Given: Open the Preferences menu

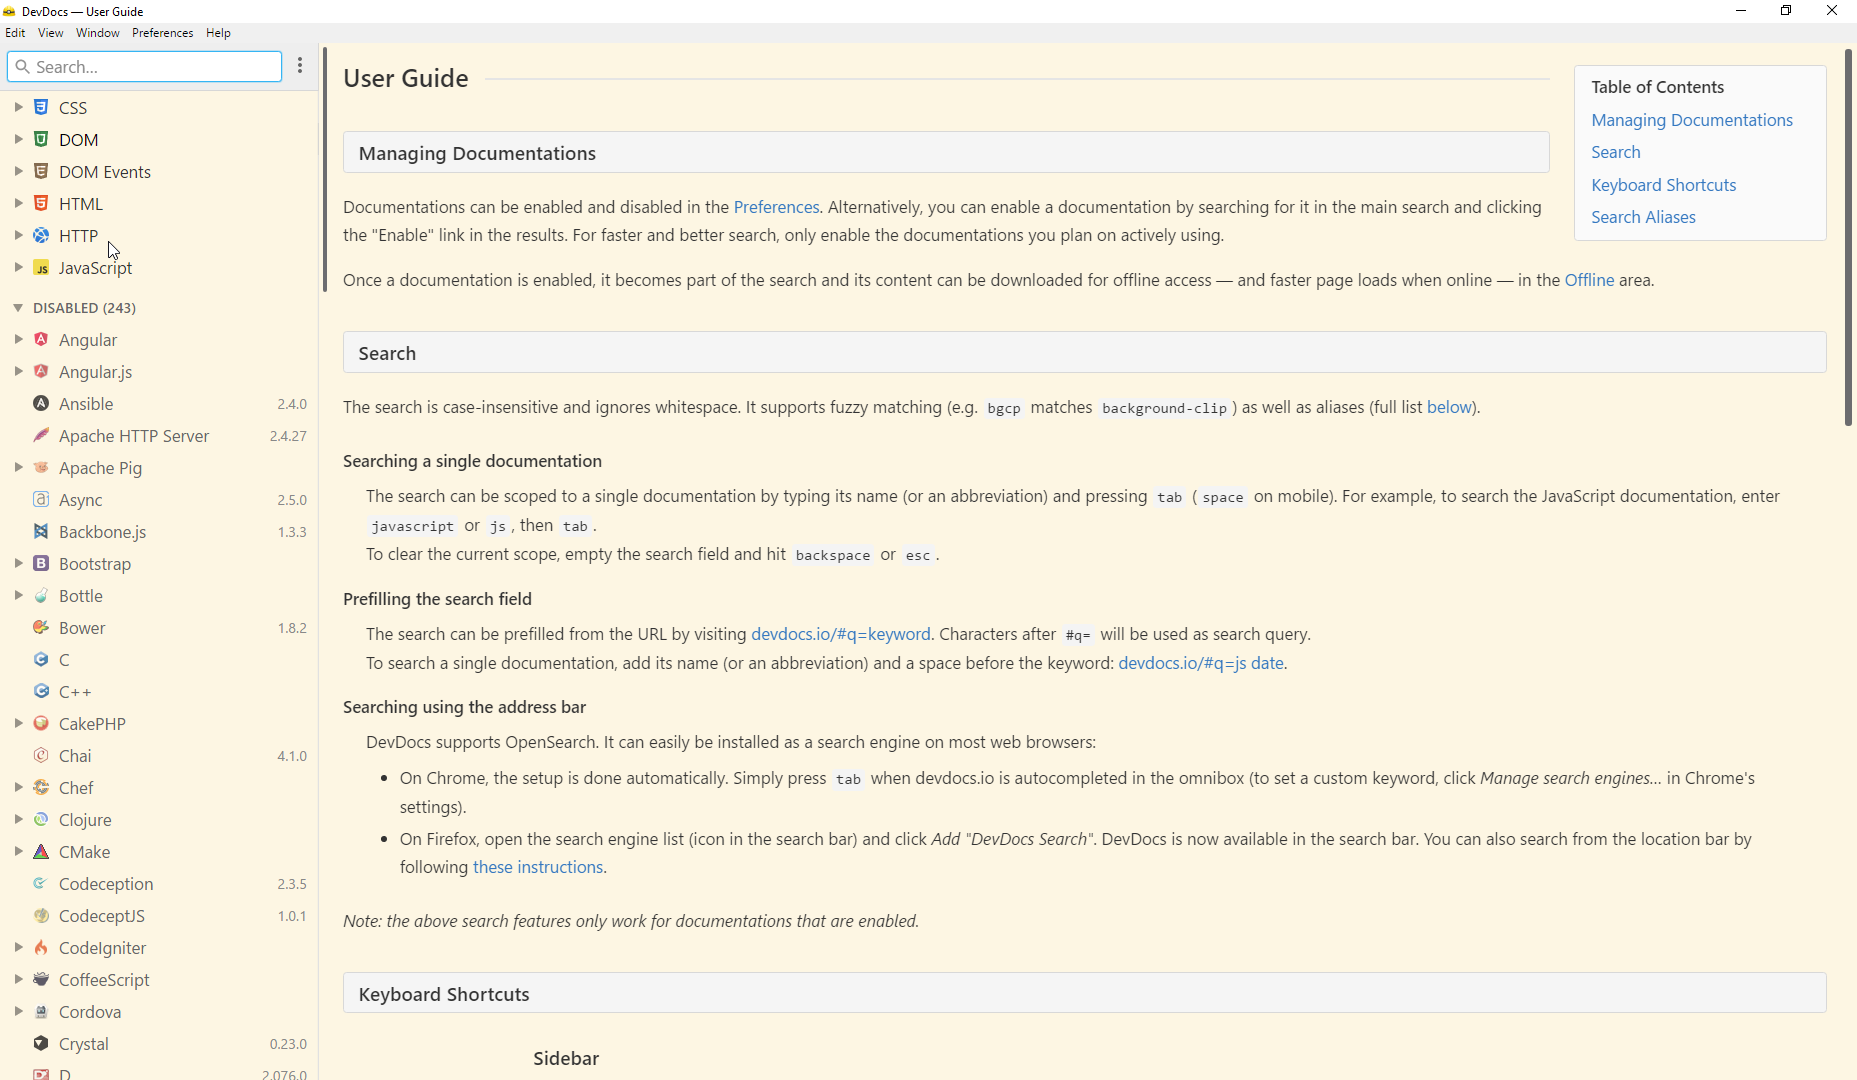Looking at the screenshot, I should click(x=162, y=33).
